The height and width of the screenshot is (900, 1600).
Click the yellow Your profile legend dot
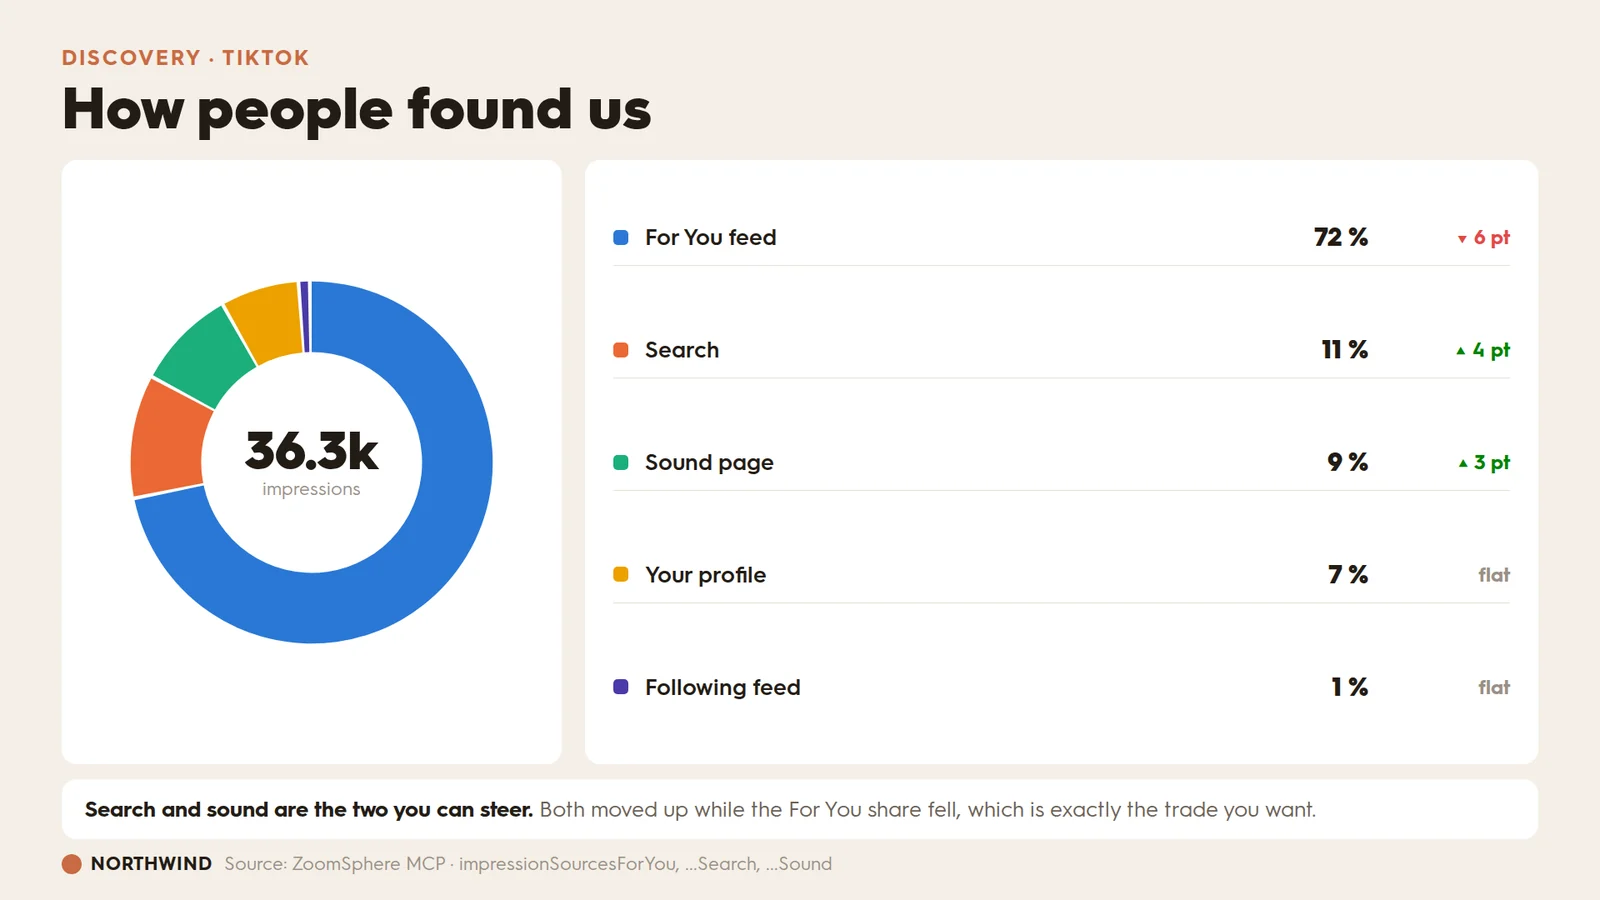click(x=621, y=574)
